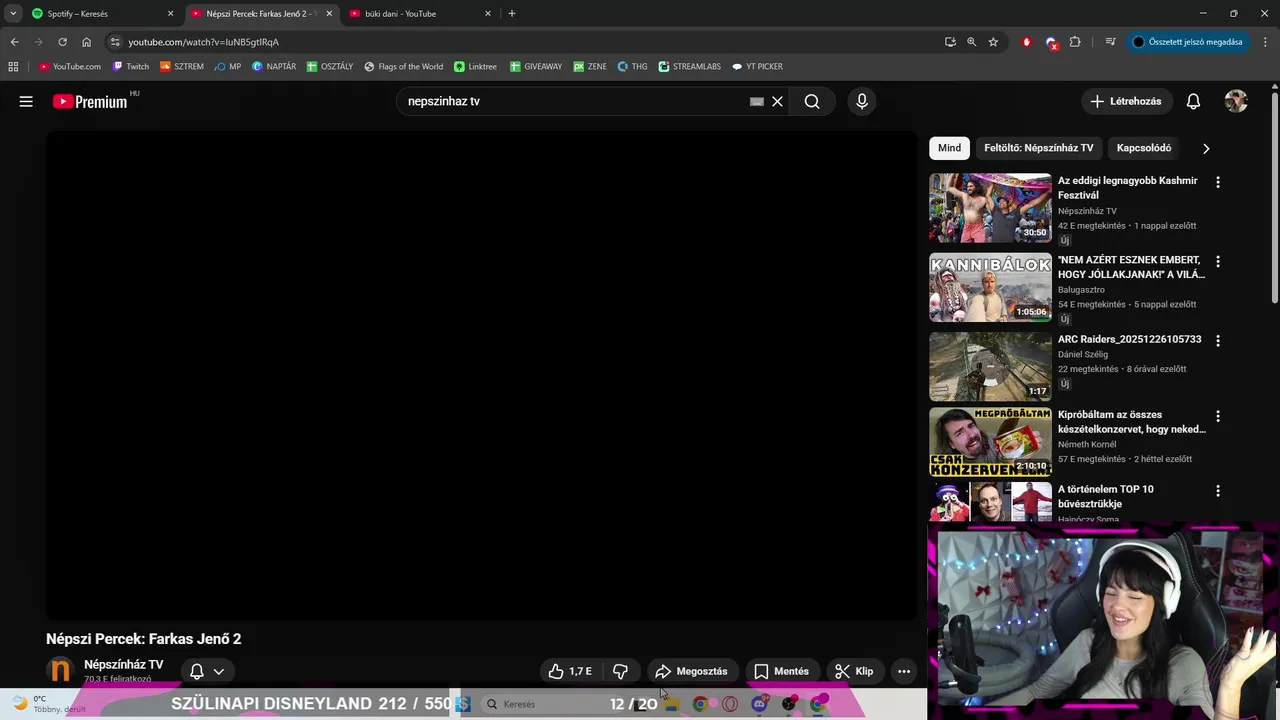Open the Balugasztro channel link
The image size is (1280, 720).
tap(1081, 290)
